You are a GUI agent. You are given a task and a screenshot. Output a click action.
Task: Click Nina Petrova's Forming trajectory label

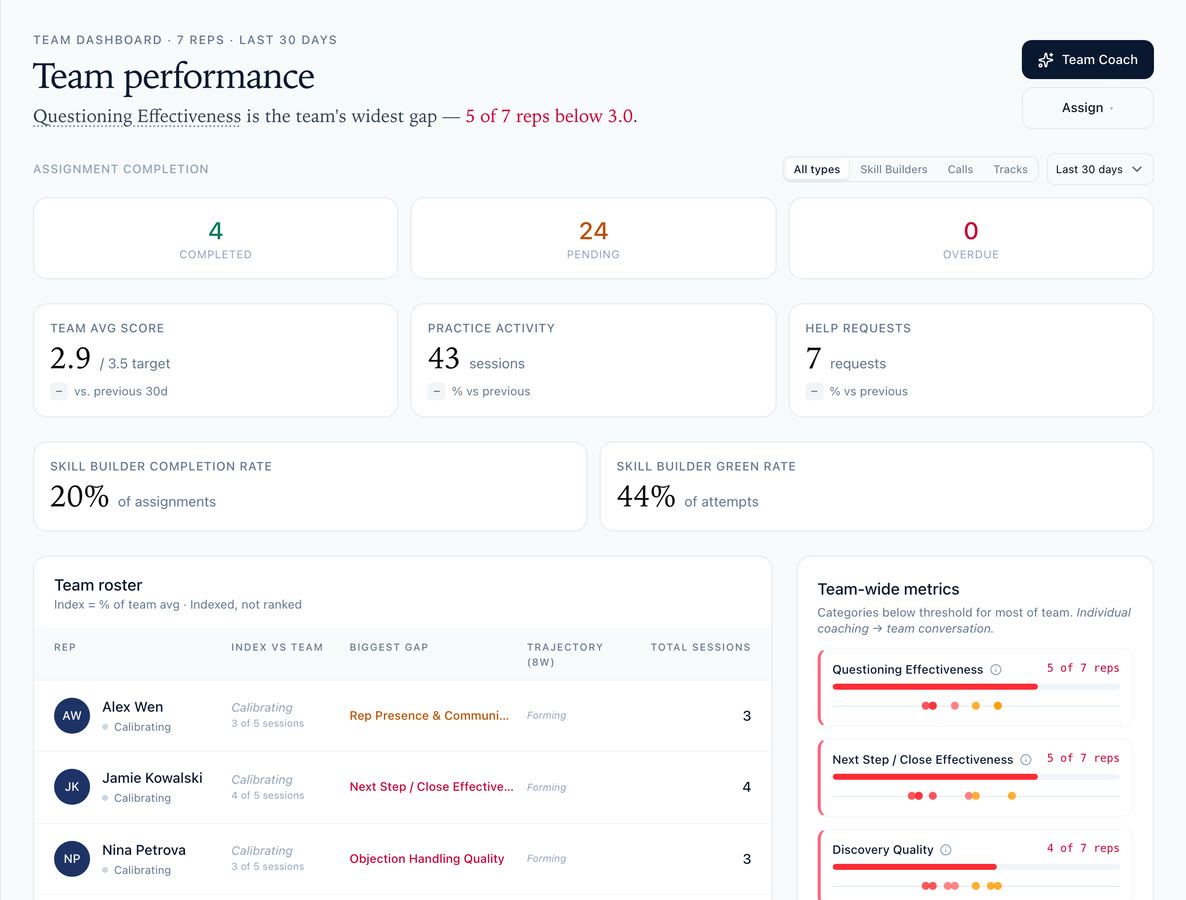coord(546,858)
